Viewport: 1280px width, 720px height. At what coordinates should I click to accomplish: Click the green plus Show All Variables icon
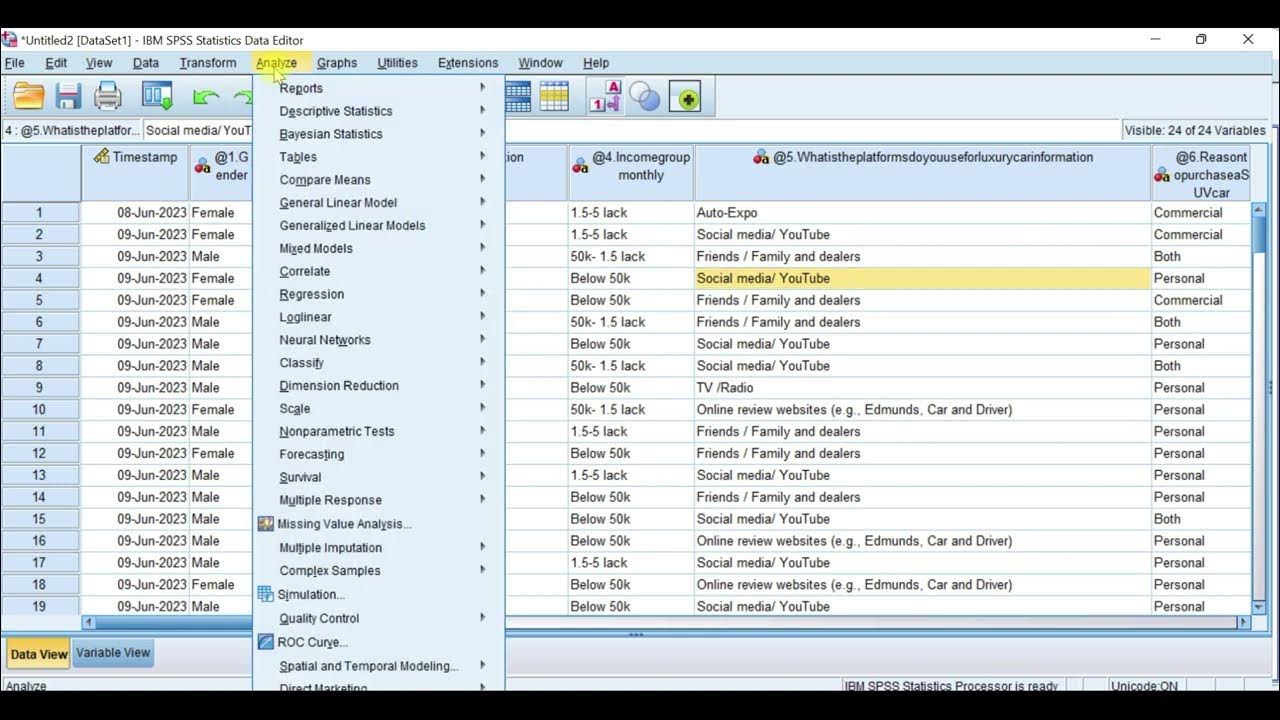click(686, 97)
